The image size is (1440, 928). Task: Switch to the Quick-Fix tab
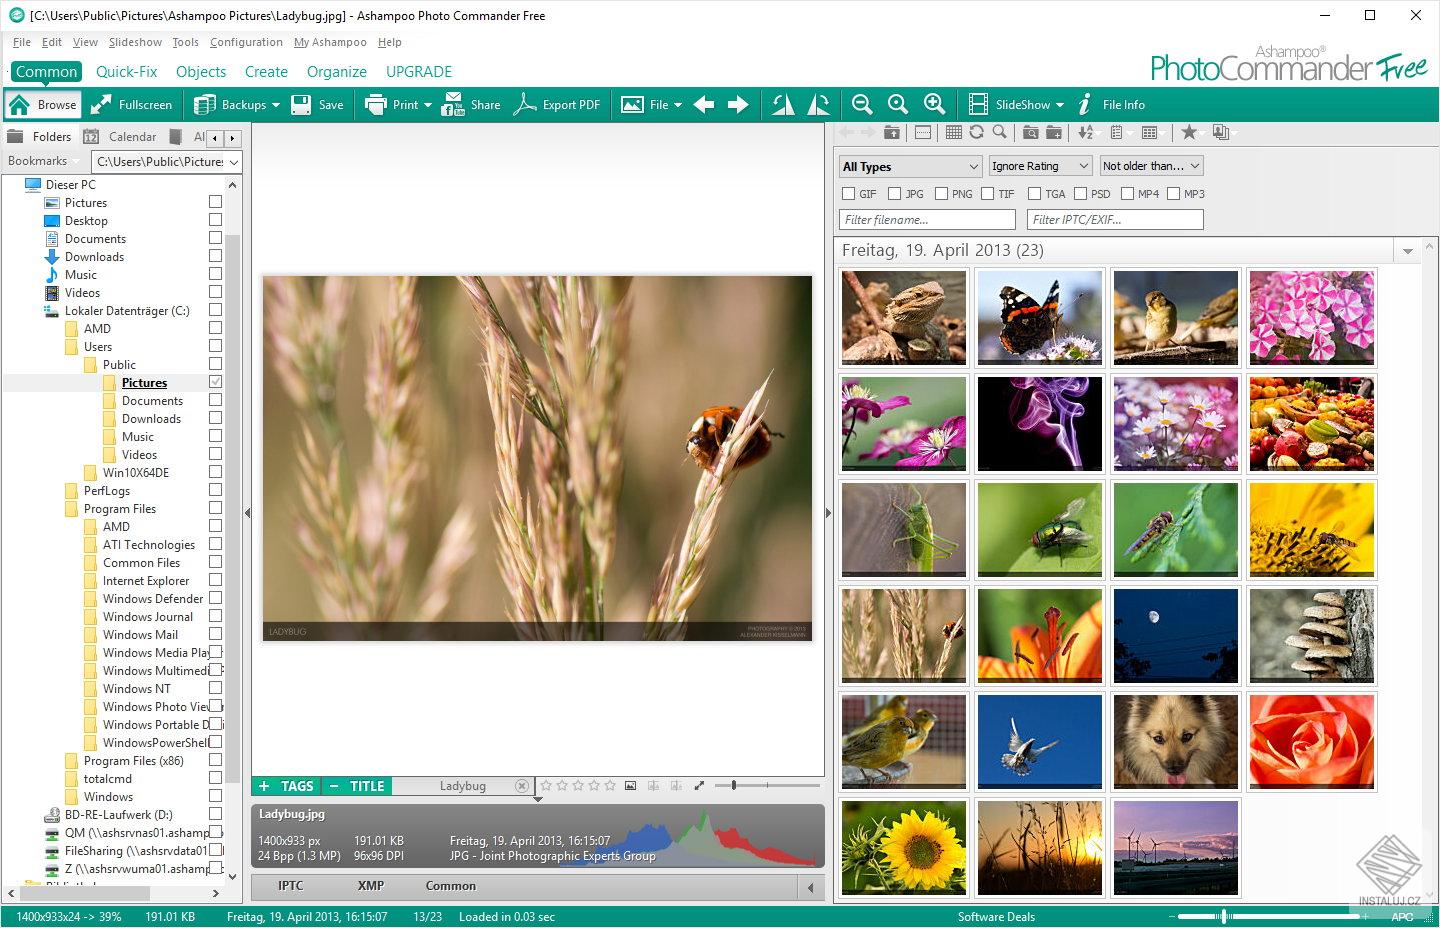[x=126, y=71]
